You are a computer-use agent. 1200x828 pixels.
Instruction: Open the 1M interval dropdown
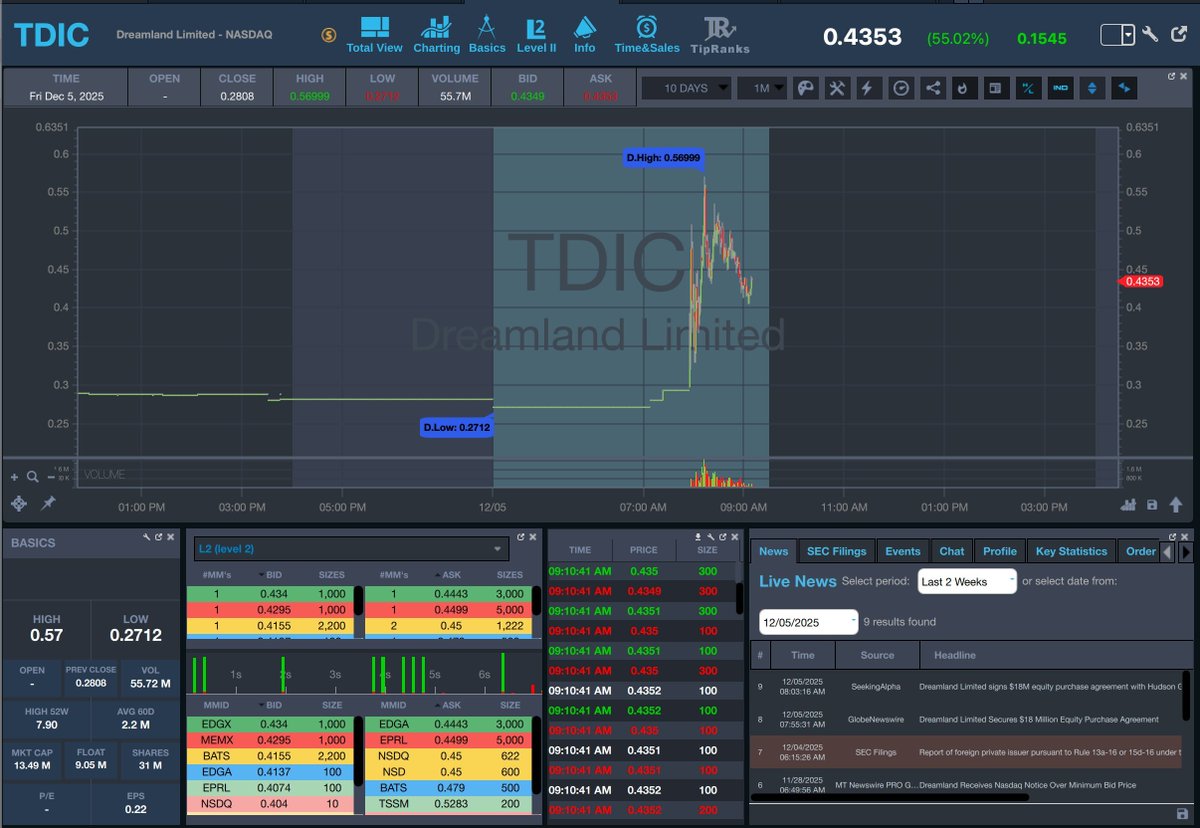(761, 88)
